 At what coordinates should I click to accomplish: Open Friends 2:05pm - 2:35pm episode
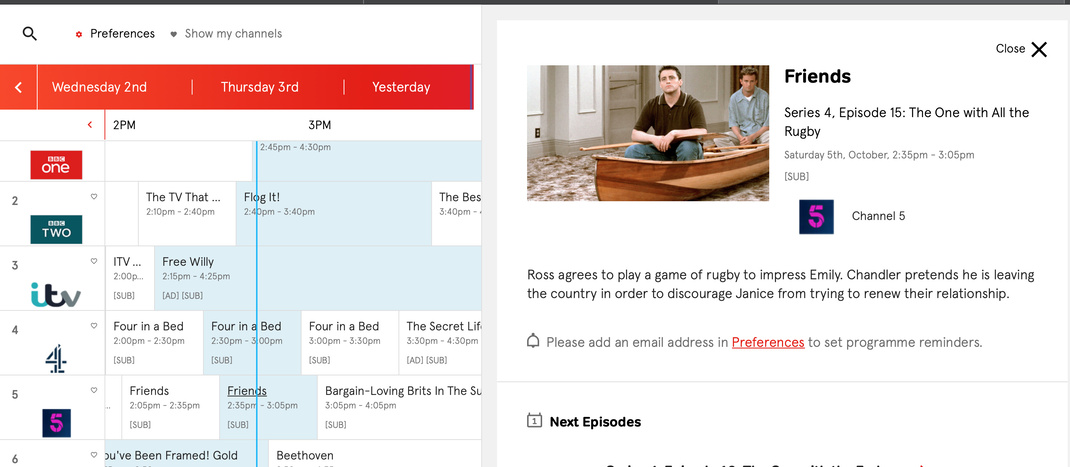171,408
